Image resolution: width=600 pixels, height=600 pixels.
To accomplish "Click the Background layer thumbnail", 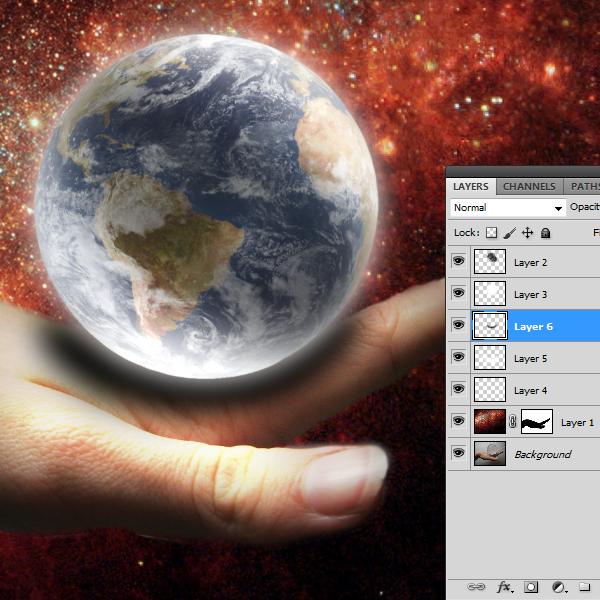I will (490, 453).
